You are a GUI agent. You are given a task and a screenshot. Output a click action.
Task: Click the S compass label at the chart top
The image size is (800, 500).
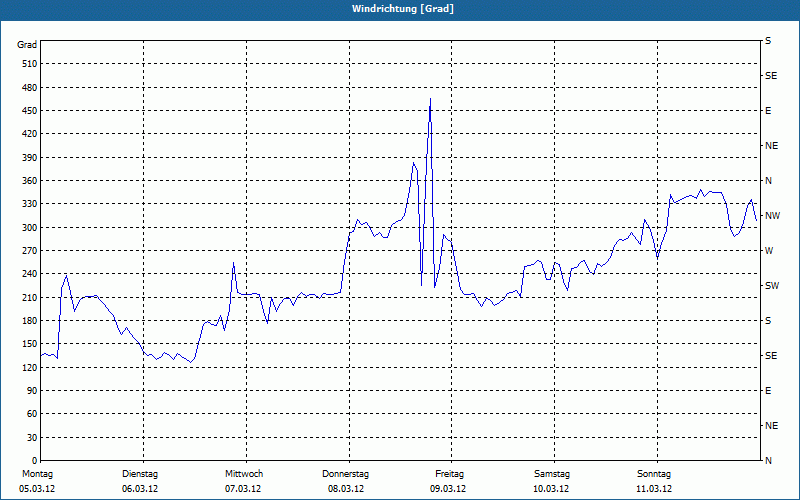pos(768,41)
